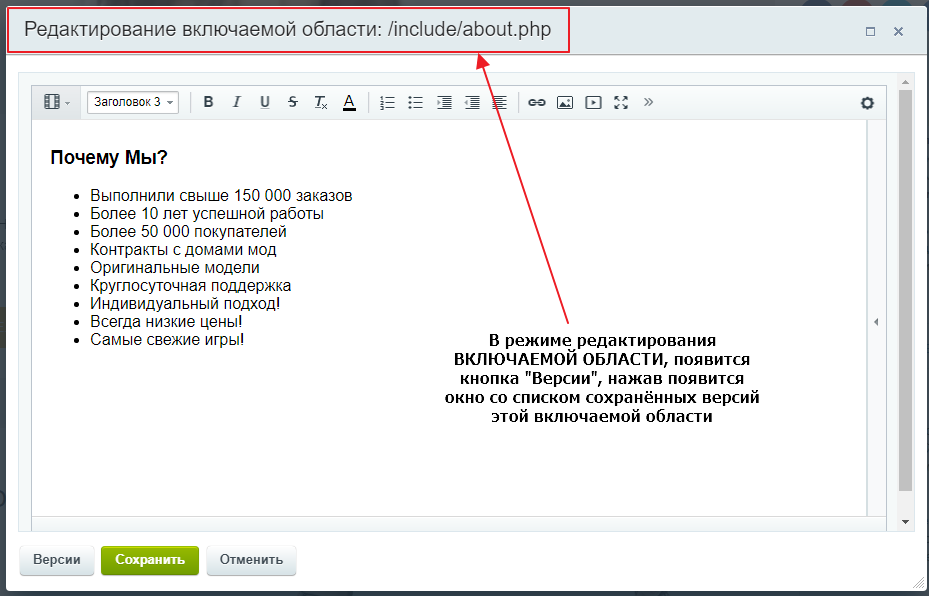This screenshot has height=596, width=929.
Task: Click the green Сохранить button
Action: tap(150, 560)
